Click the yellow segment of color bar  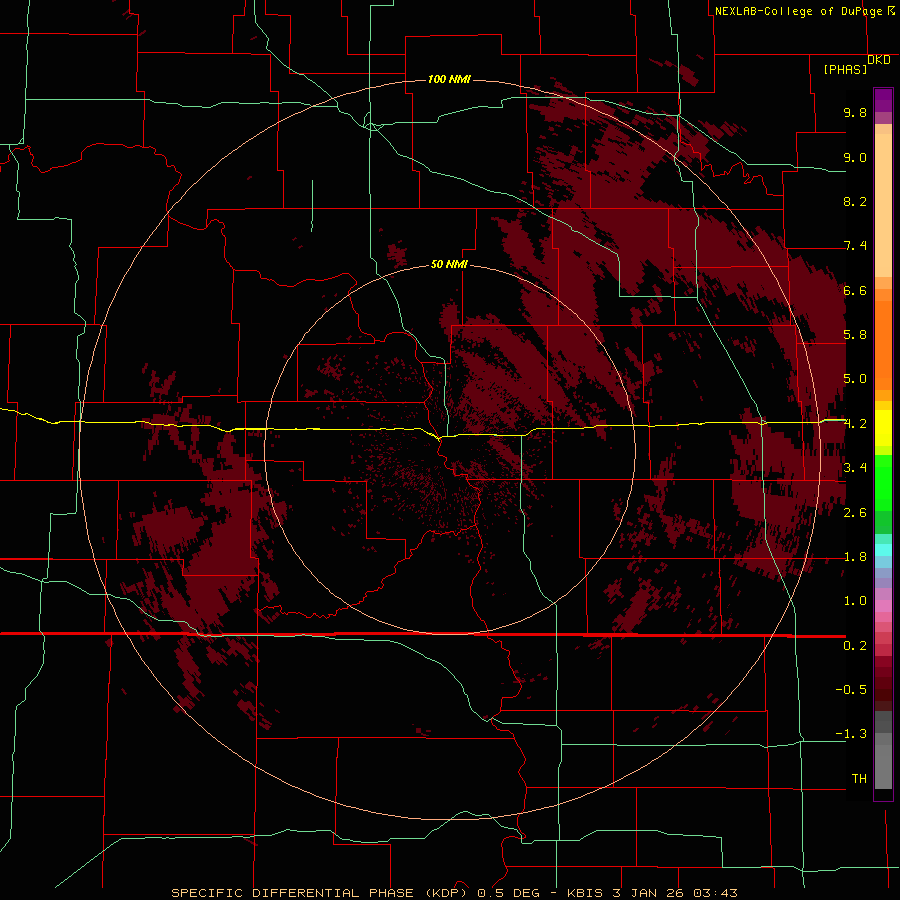[883, 428]
